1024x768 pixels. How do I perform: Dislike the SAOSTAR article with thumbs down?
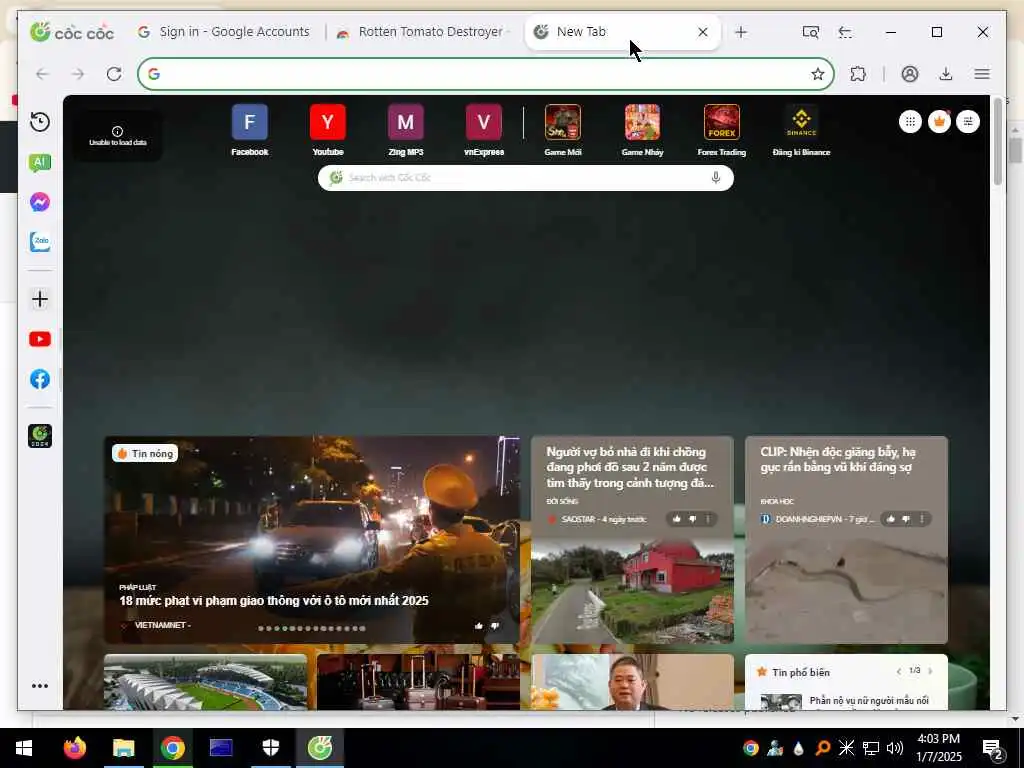[x=693, y=519]
